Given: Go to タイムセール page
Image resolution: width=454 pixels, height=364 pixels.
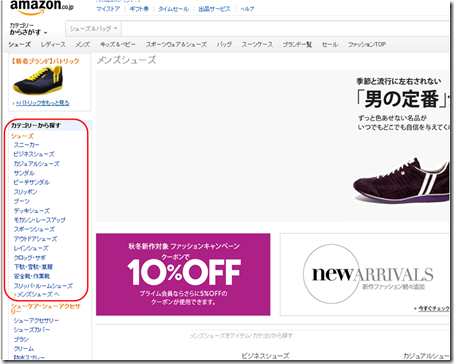Looking at the screenshot, I should coord(173,9).
